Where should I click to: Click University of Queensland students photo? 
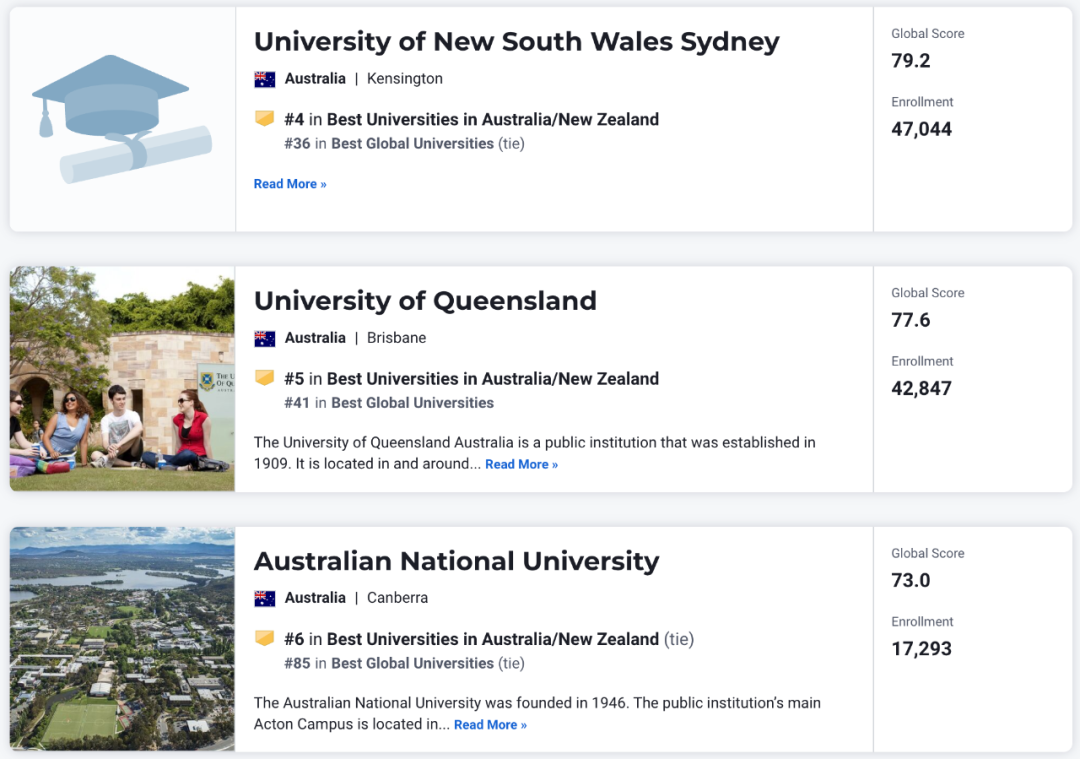tap(123, 379)
